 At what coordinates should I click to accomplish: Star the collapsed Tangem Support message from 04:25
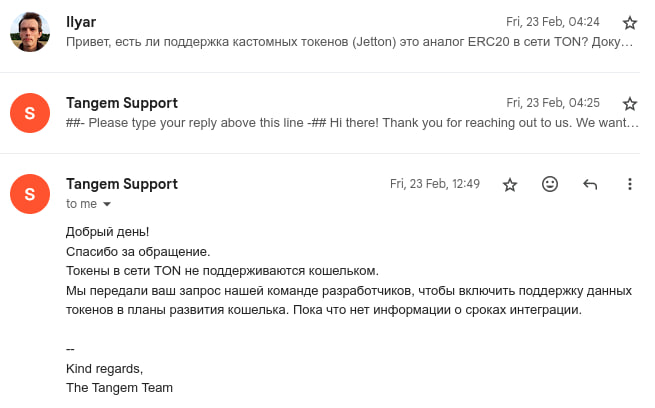(x=629, y=103)
